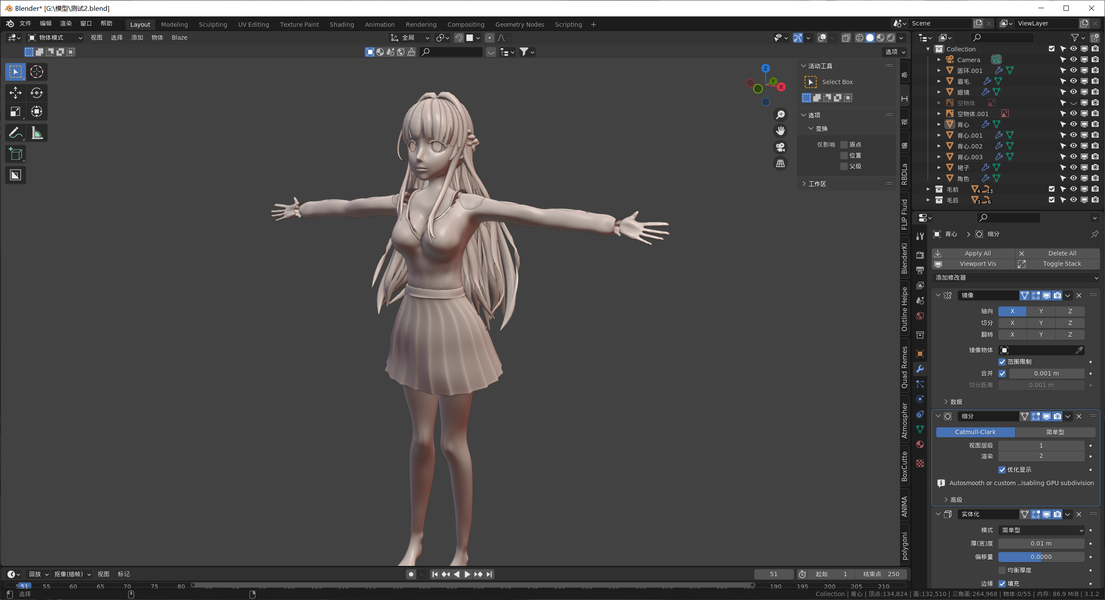This screenshot has width=1105, height=600.
Task: Select the Measure ruler tool
Action: [x=37, y=133]
